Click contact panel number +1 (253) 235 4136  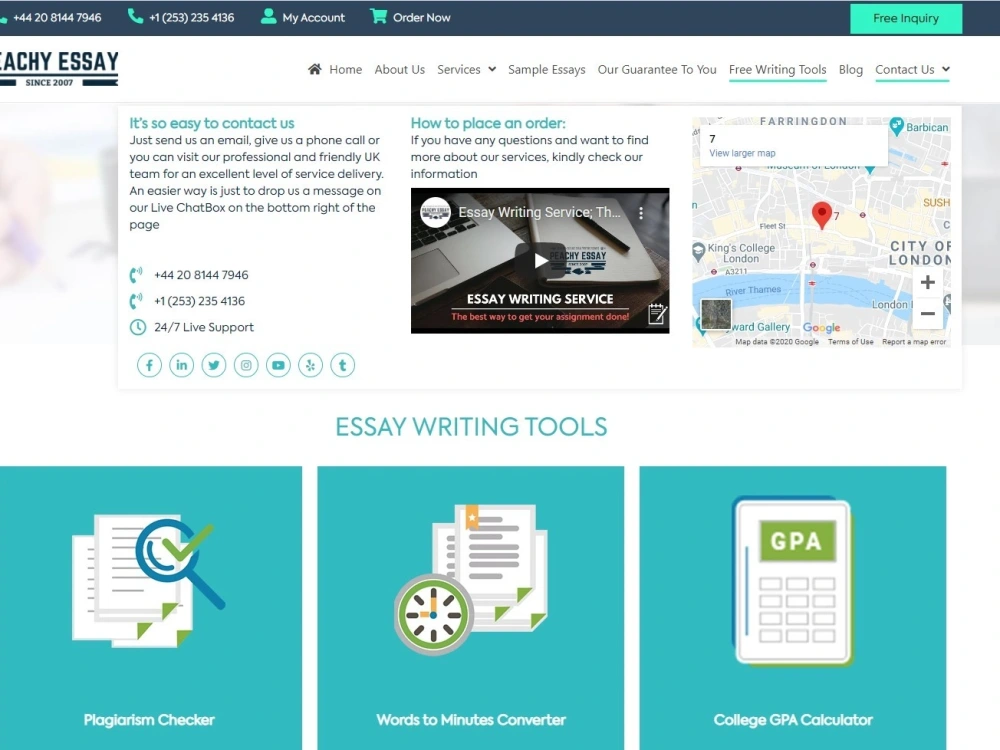click(x=200, y=301)
